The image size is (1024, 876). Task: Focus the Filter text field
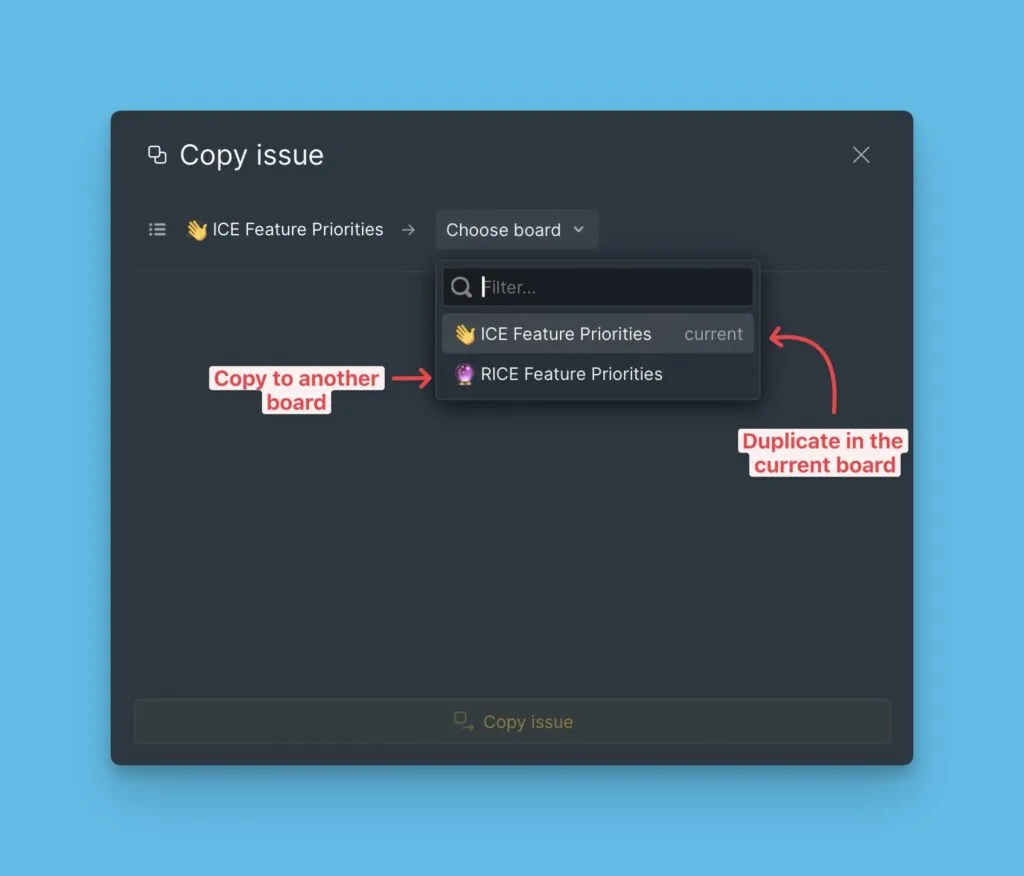point(598,287)
